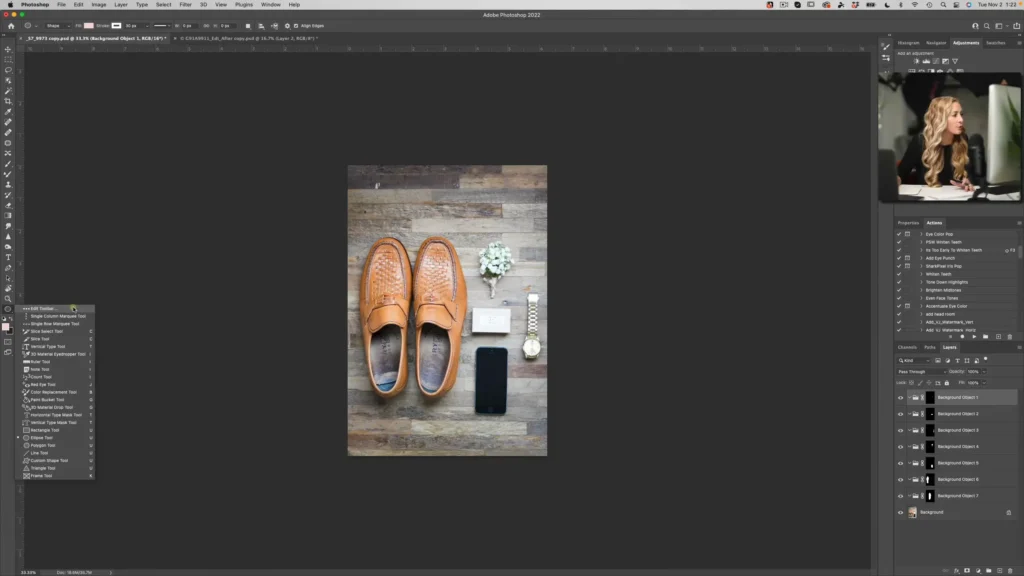The height and width of the screenshot is (576, 1024).
Task: Hide Background Object 3 layer group
Action: pyautogui.click(x=901, y=430)
